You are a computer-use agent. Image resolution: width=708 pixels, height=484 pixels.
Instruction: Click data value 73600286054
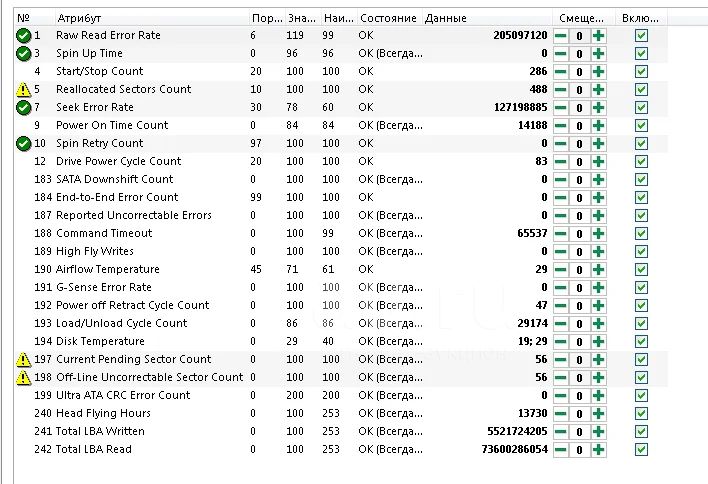click(515, 450)
